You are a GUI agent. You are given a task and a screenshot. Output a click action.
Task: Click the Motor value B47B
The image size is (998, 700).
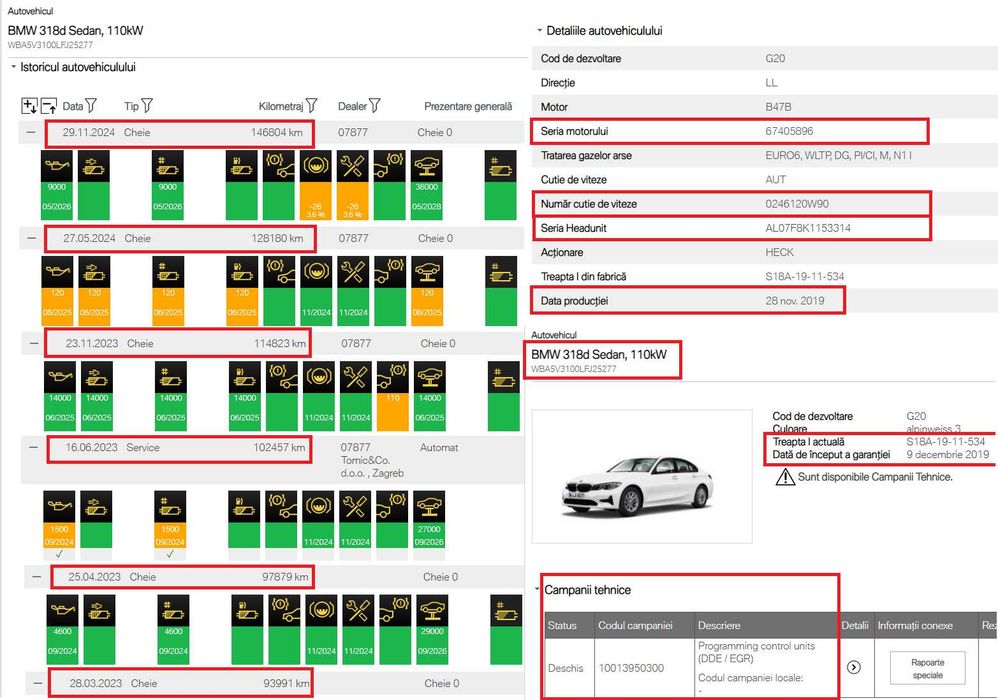point(778,107)
